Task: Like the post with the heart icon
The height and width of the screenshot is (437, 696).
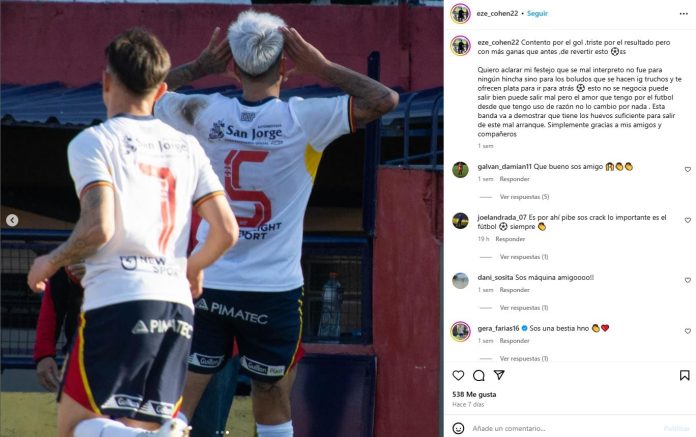Action: click(x=458, y=375)
